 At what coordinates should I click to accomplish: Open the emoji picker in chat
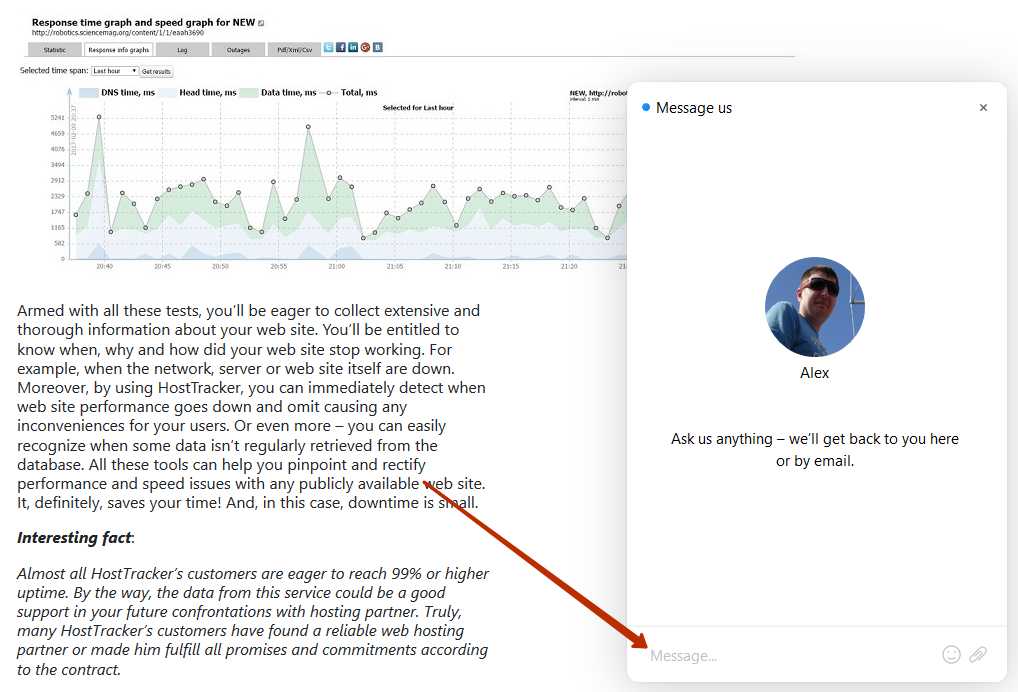[951, 654]
